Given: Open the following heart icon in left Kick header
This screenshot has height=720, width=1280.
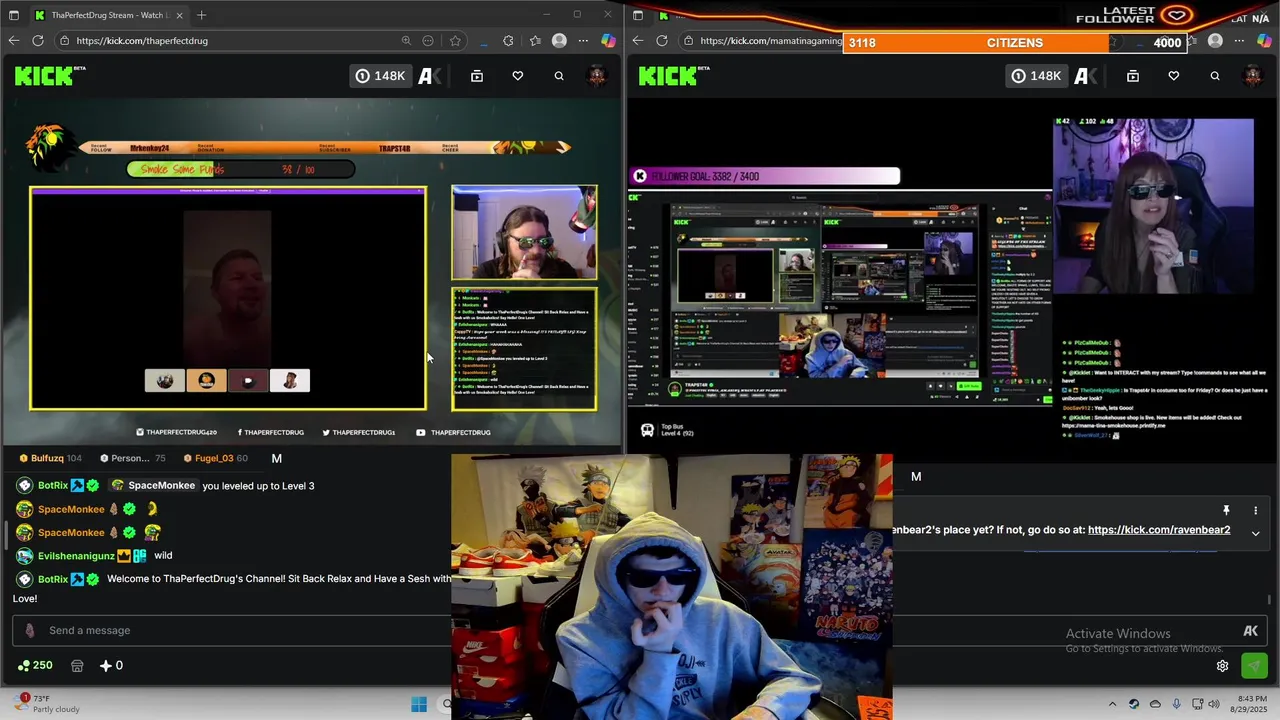Looking at the screenshot, I should click(518, 76).
